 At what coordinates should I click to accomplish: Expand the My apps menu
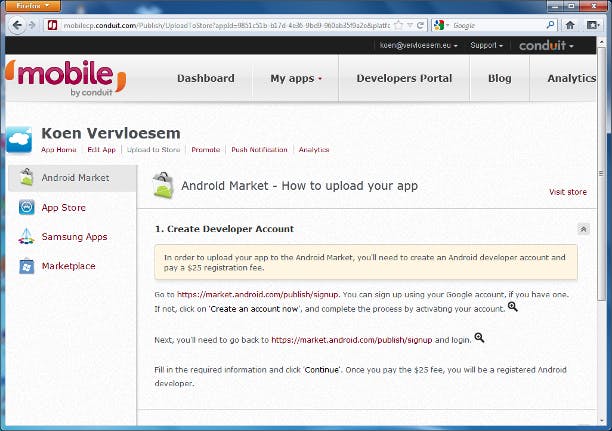(295, 78)
